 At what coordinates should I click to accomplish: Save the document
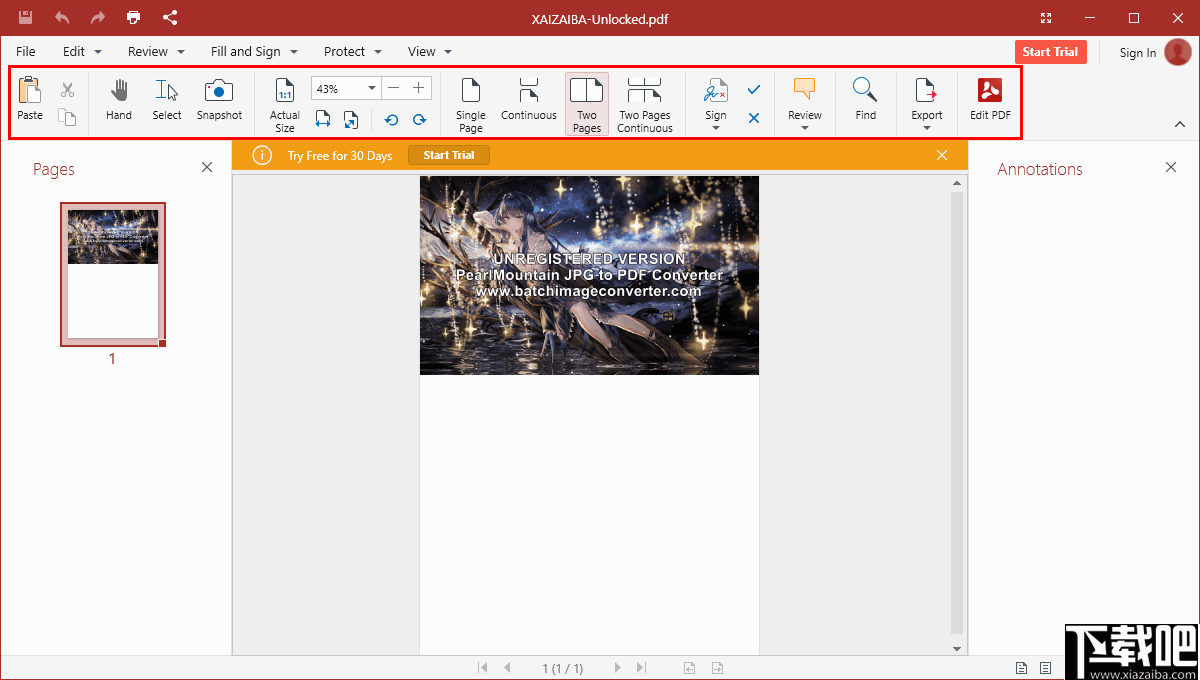point(25,17)
